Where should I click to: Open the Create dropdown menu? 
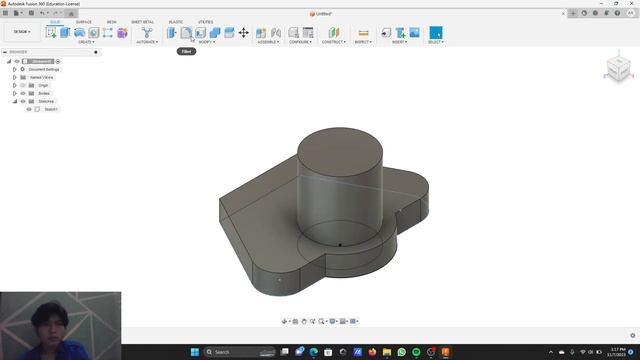coord(86,42)
